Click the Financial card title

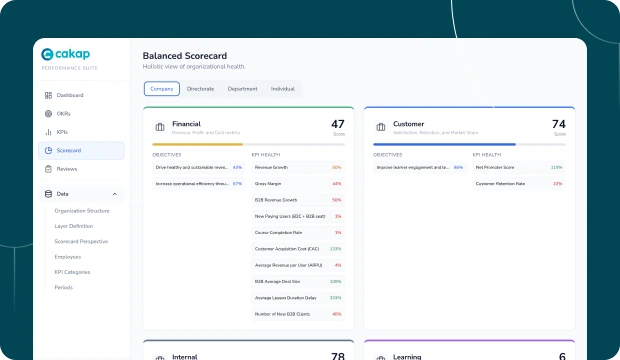pos(186,124)
